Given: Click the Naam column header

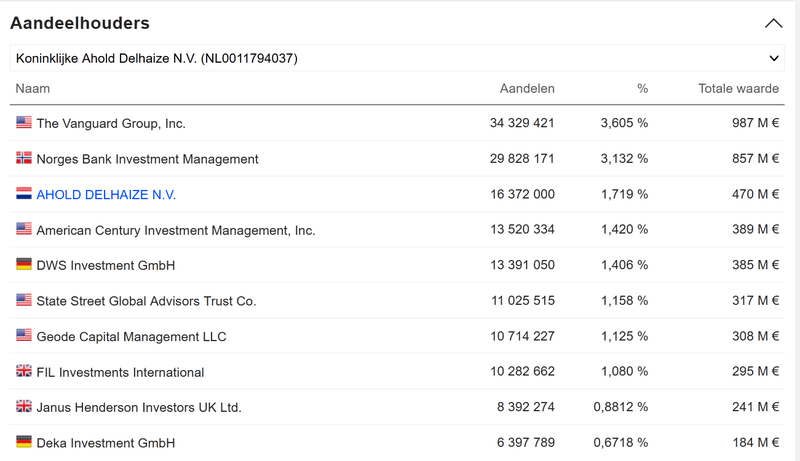Looking at the screenshot, I should point(33,89).
